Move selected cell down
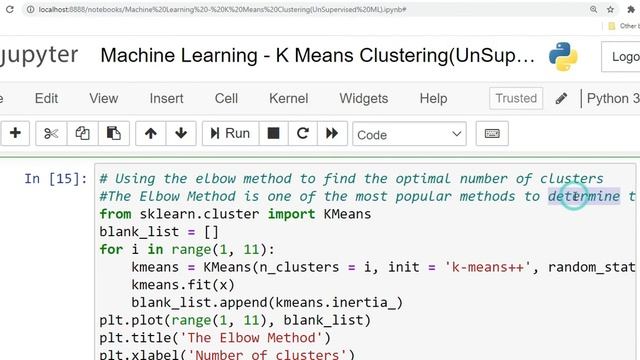Screen dimensions: 640x360 (x=181, y=133)
